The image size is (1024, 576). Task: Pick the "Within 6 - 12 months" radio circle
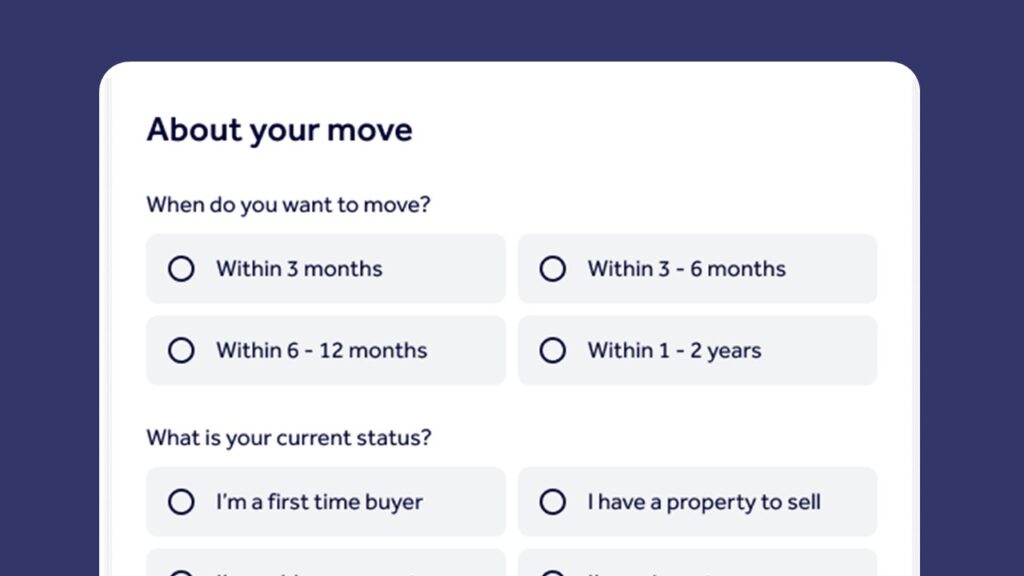click(181, 351)
